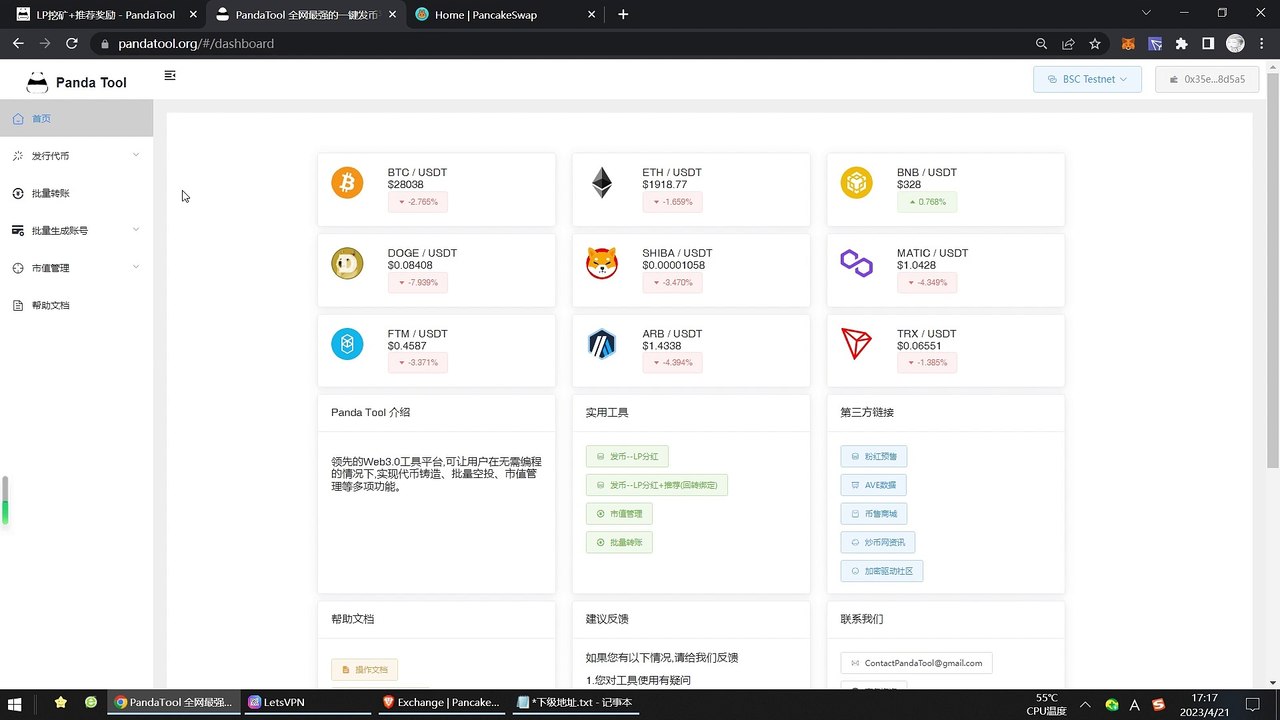Open the 粉红预售 third-party link
The width and height of the screenshot is (1280, 720).
coord(874,457)
